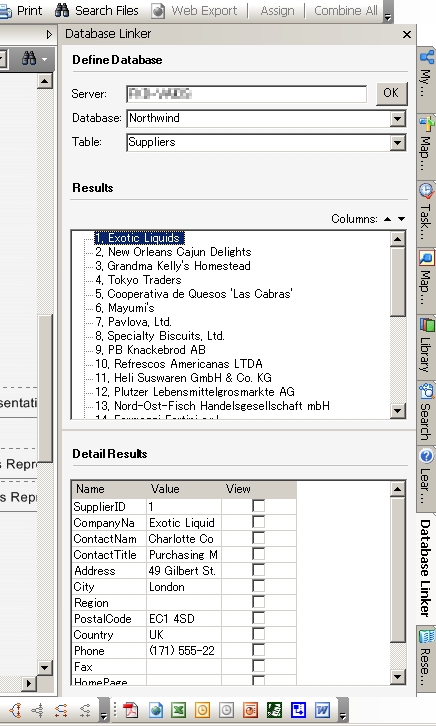Check the View box for Address

pyautogui.click(x=259, y=570)
